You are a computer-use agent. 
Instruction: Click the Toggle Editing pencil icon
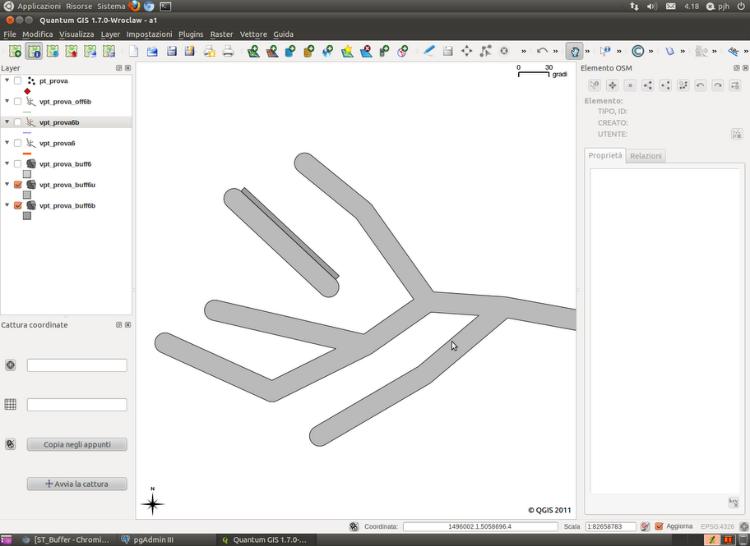429,51
